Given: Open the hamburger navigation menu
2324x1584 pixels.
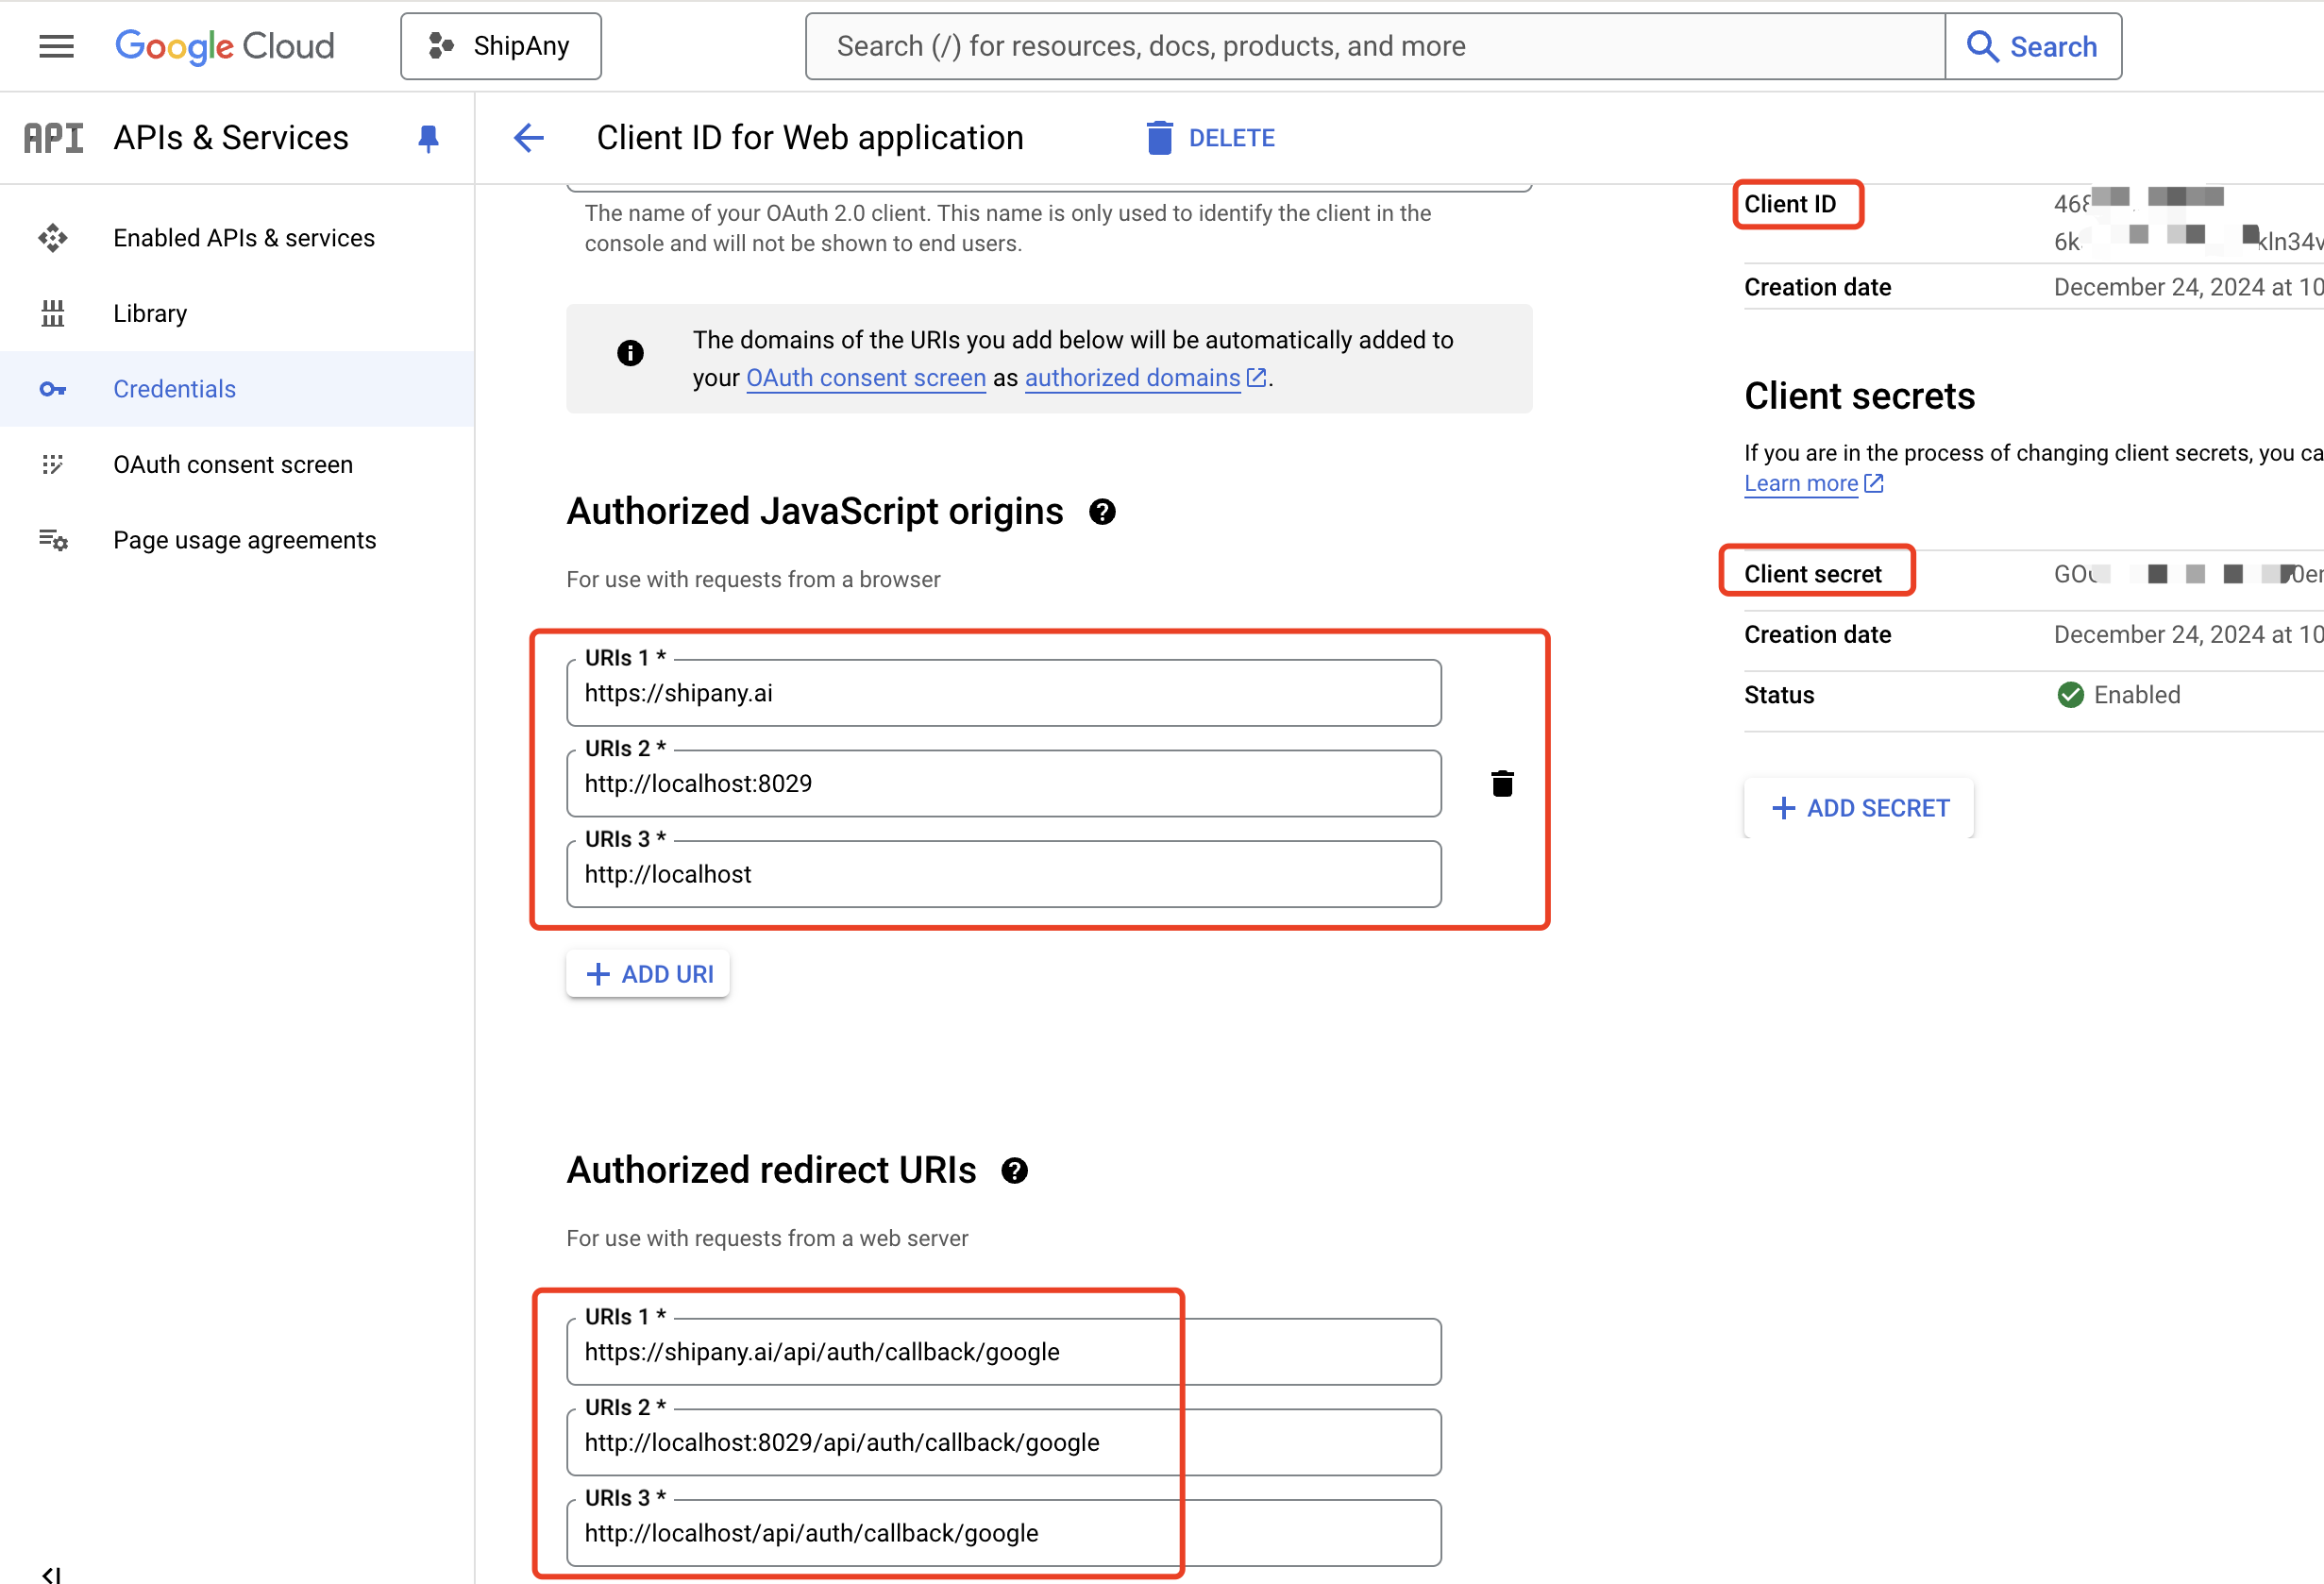Looking at the screenshot, I should pos(56,46).
